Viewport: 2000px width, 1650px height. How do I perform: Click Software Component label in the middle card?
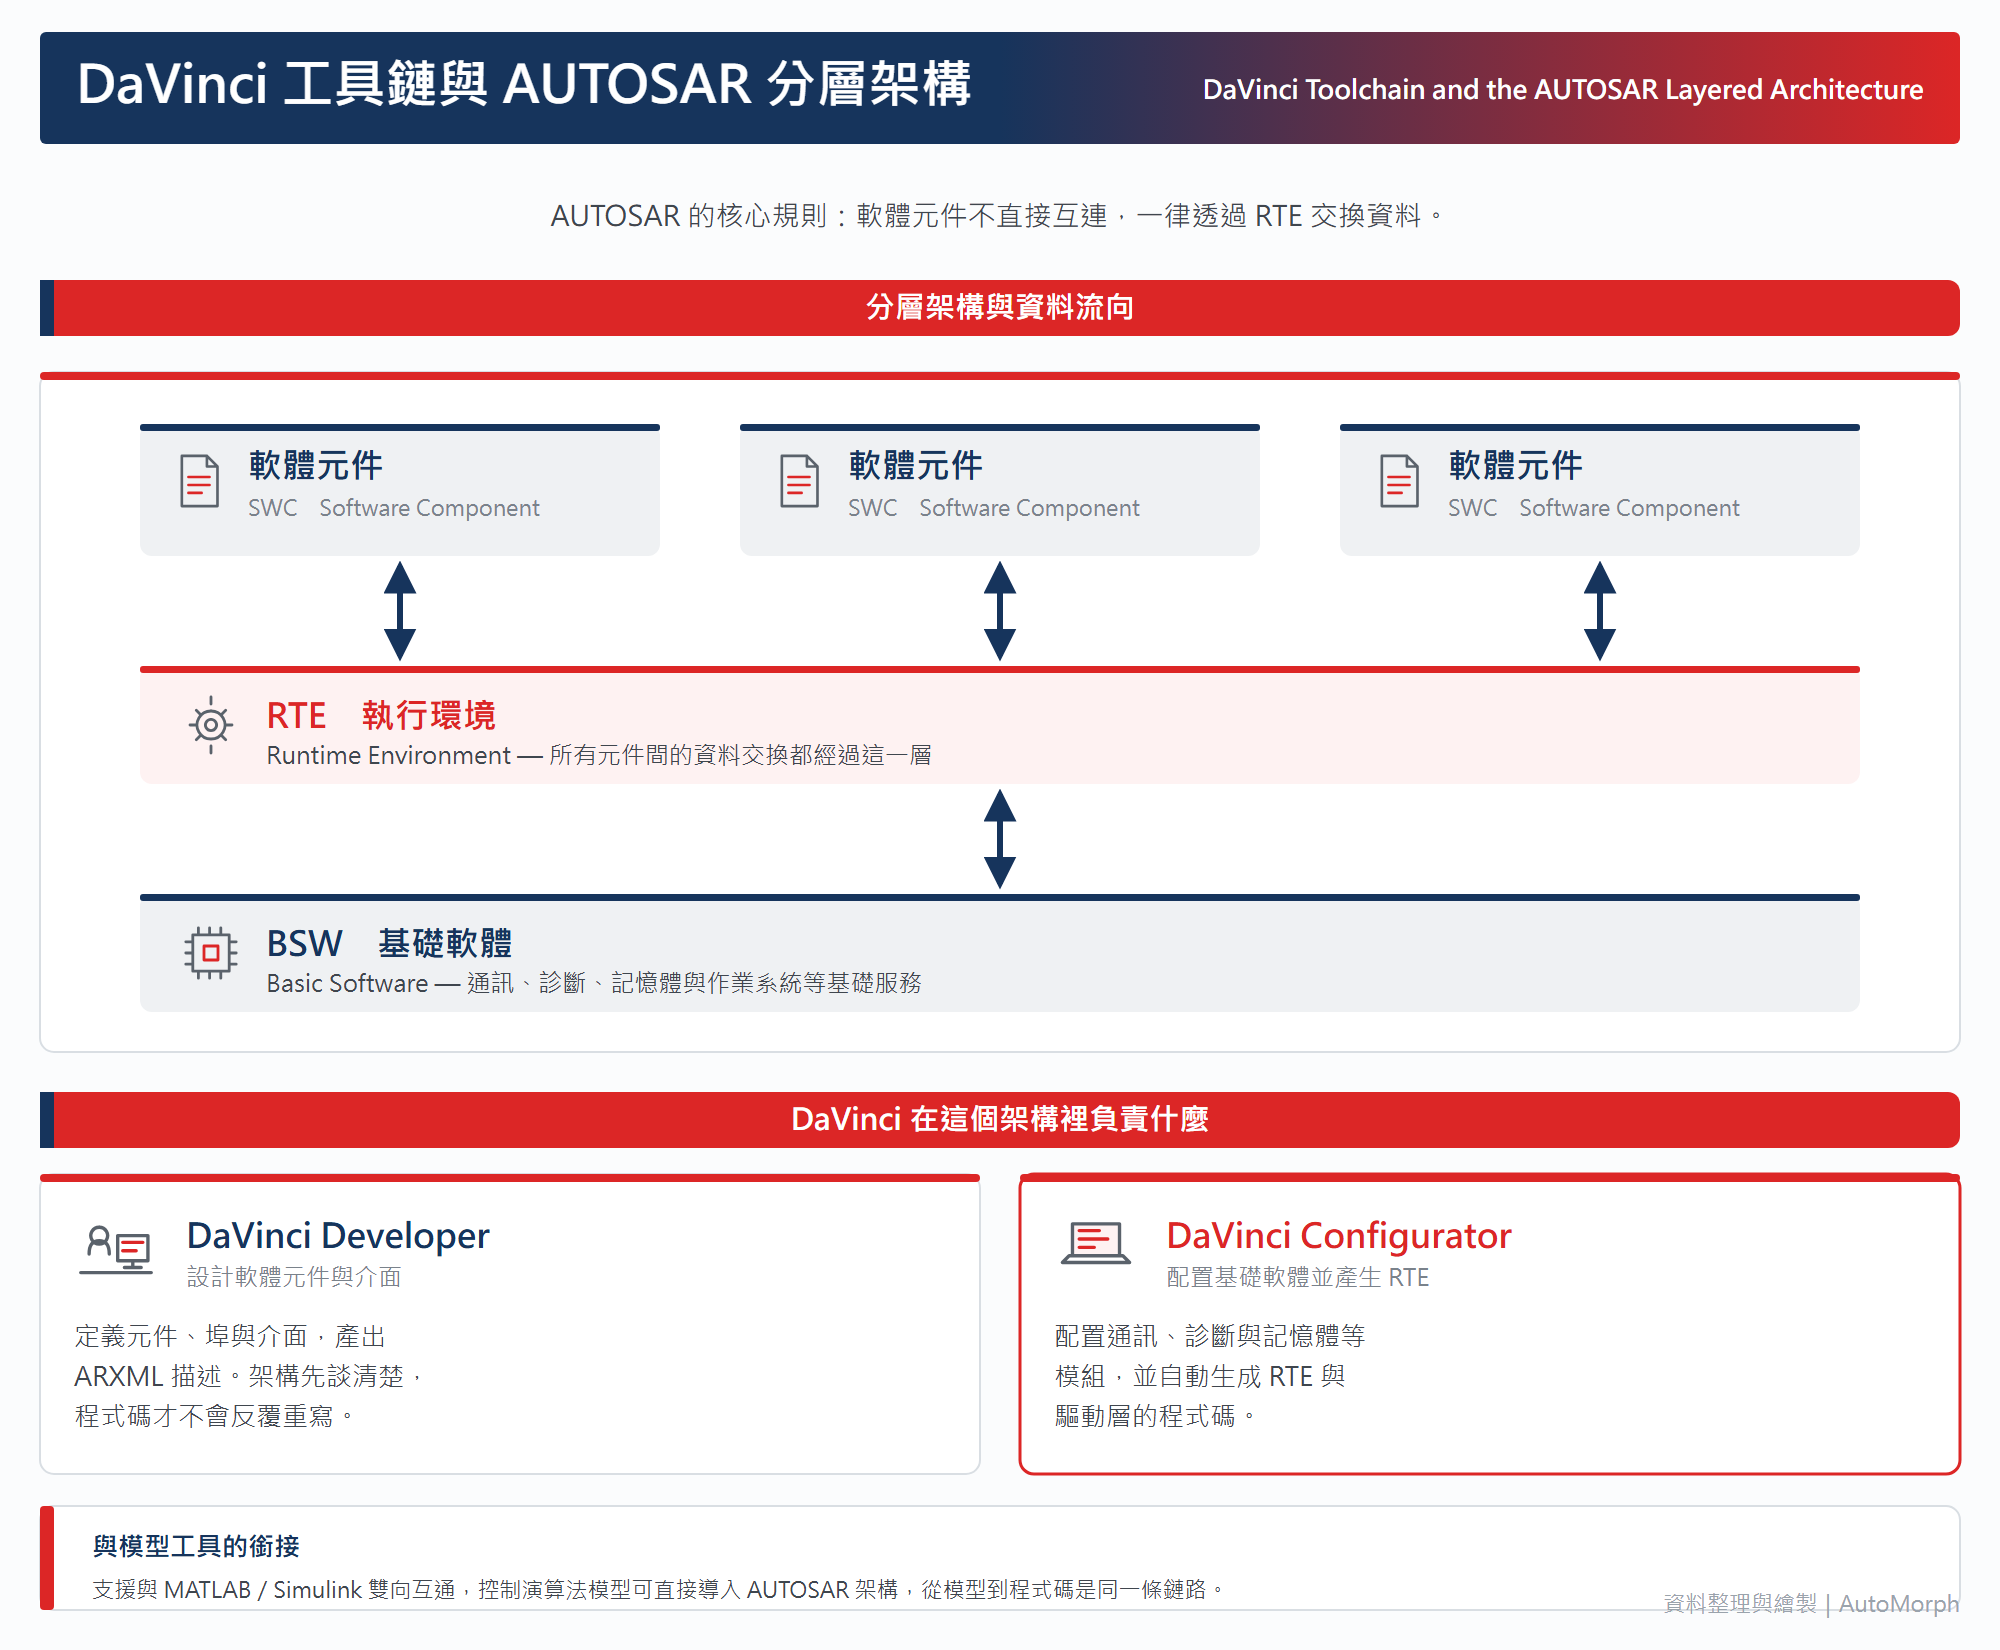click(1029, 508)
